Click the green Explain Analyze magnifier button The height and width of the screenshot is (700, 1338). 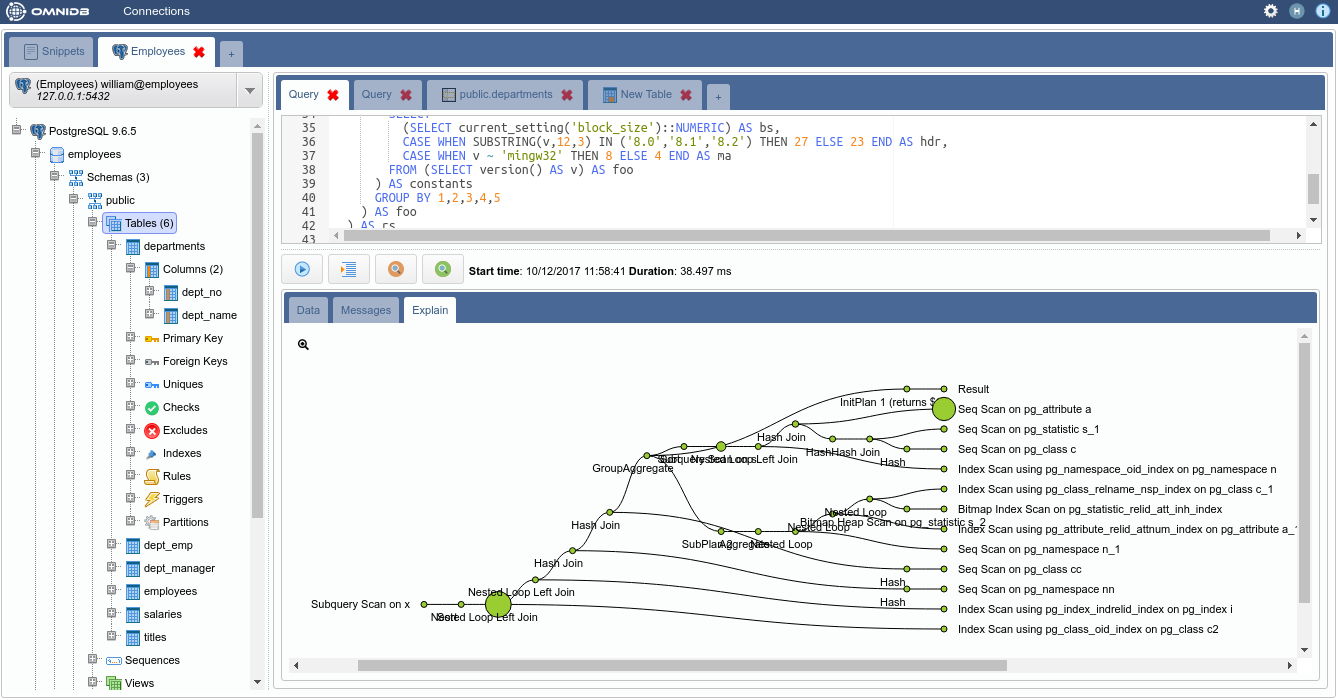click(443, 269)
